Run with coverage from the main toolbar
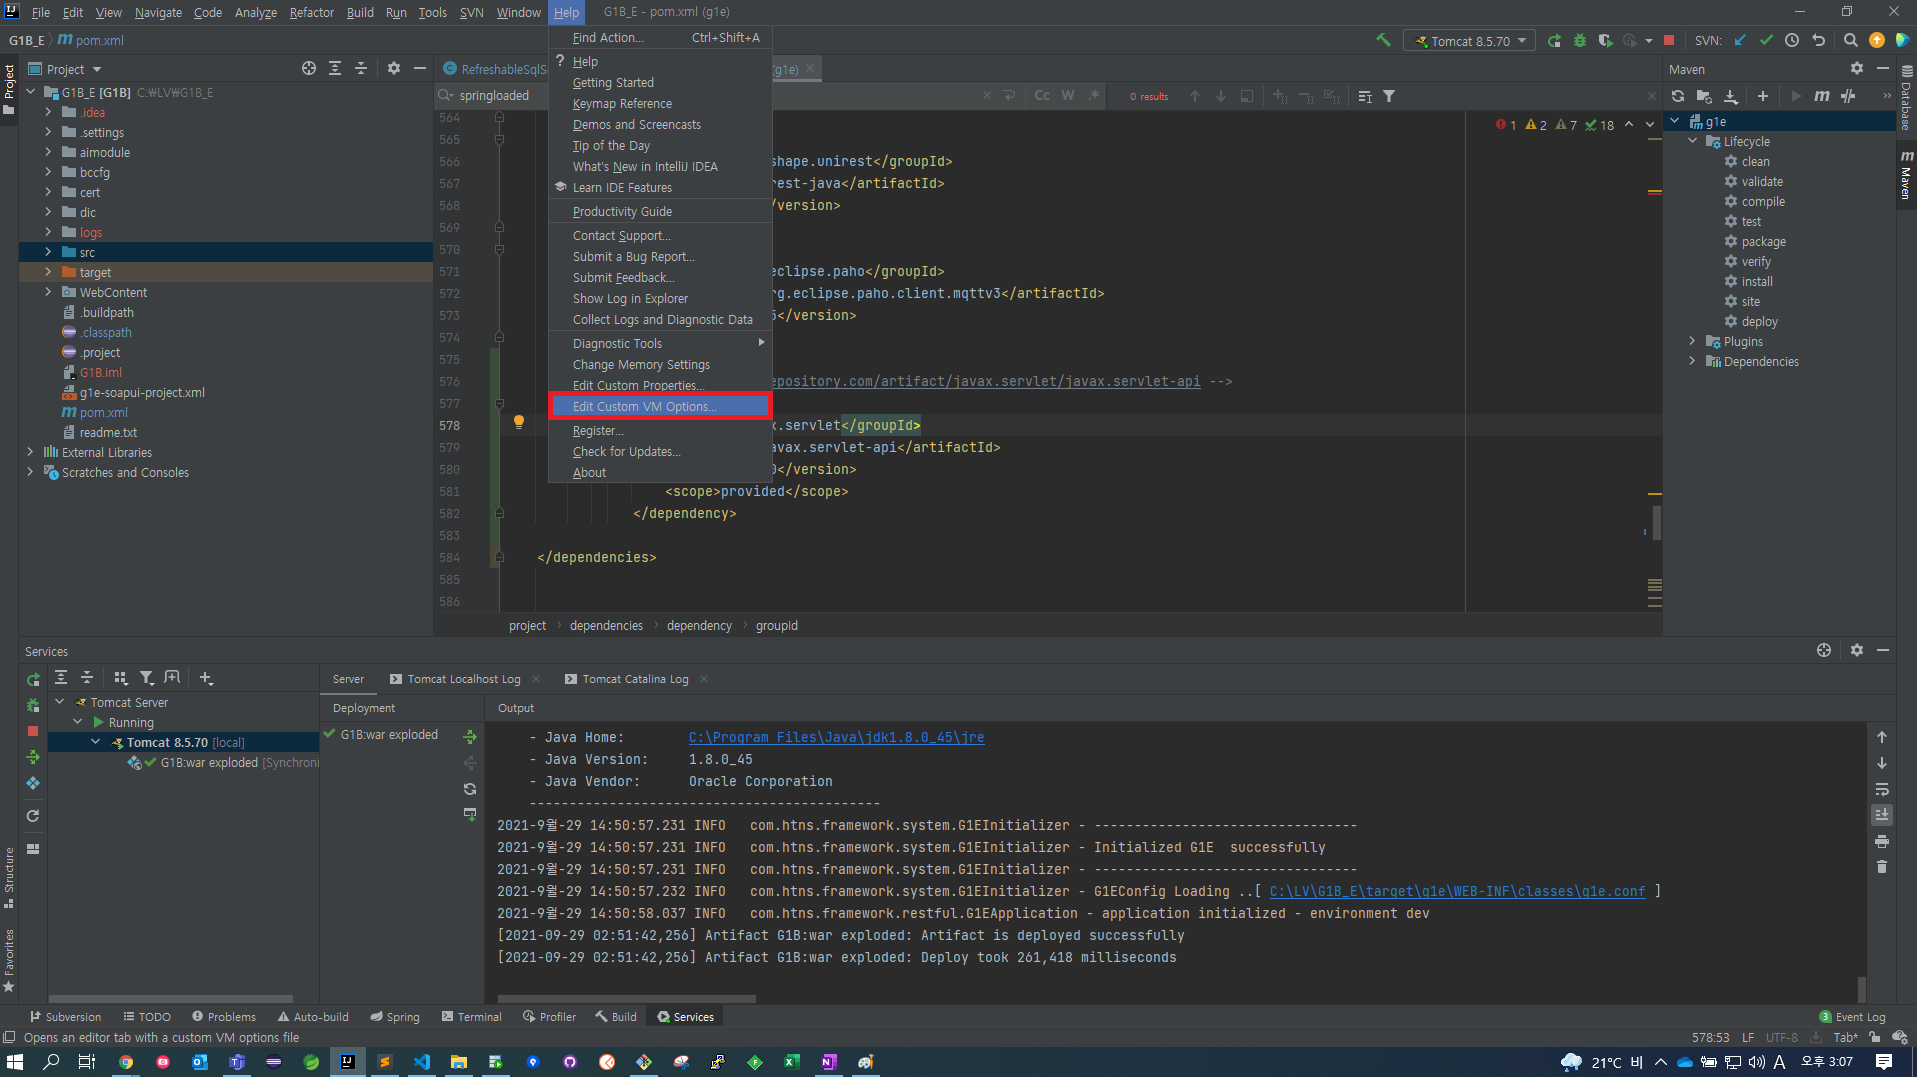Viewport: 1917px width, 1077px height. tap(1605, 40)
